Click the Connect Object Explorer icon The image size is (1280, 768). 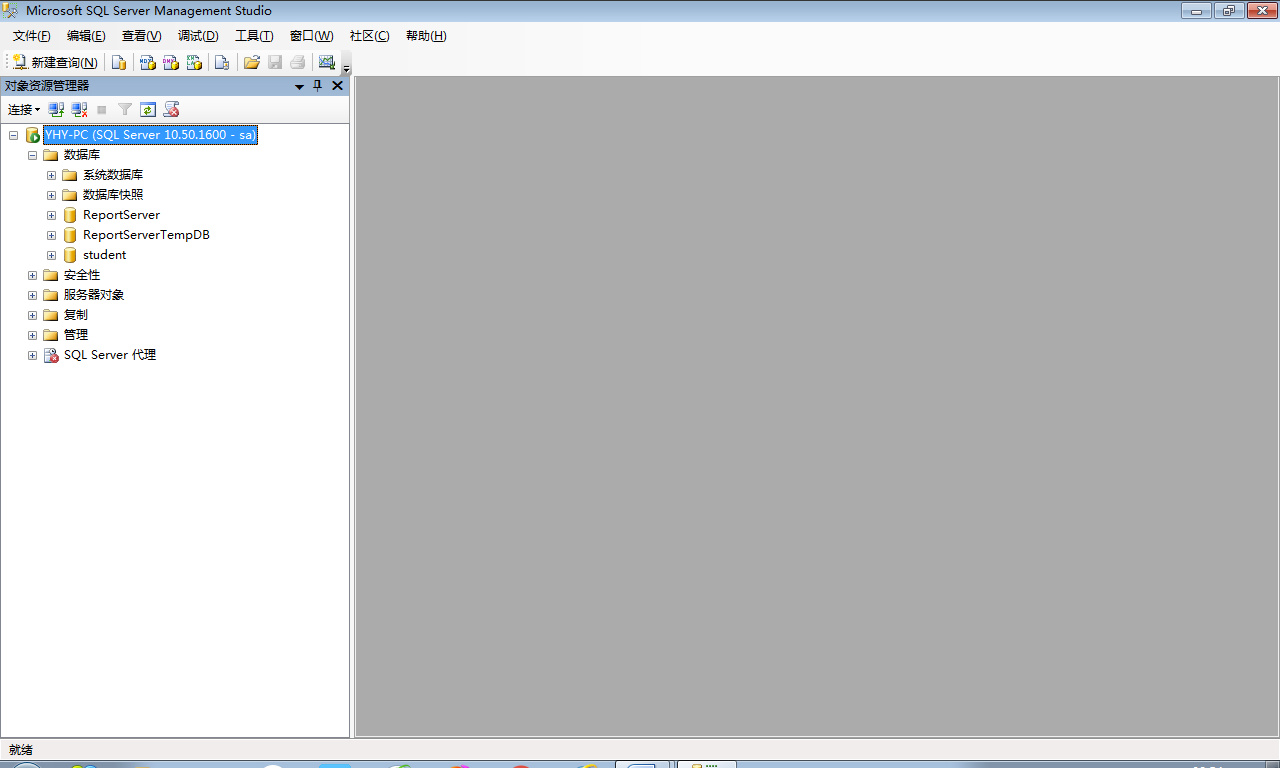(x=57, y=110)
